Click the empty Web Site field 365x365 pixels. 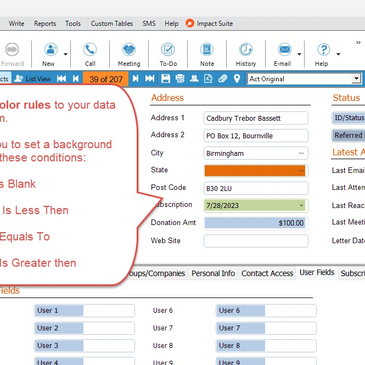point(256,241)
